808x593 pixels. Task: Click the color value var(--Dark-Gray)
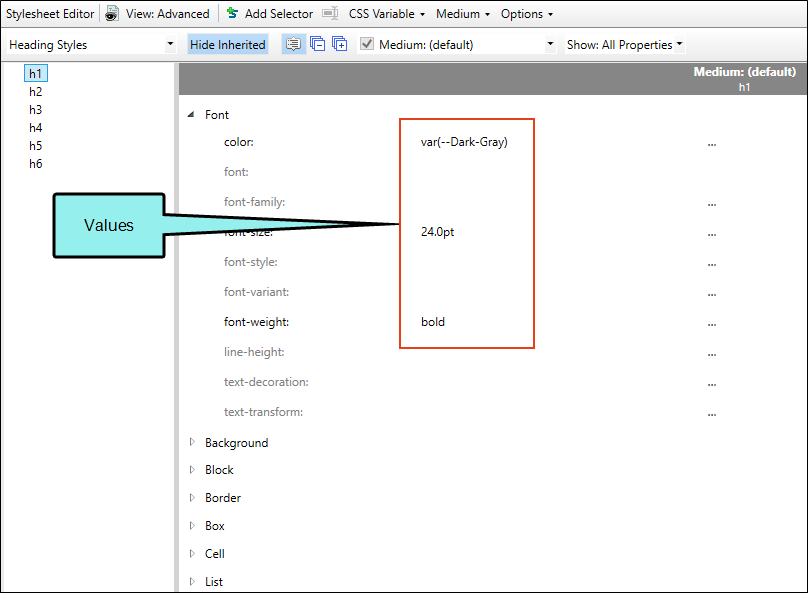coord(464,142)
